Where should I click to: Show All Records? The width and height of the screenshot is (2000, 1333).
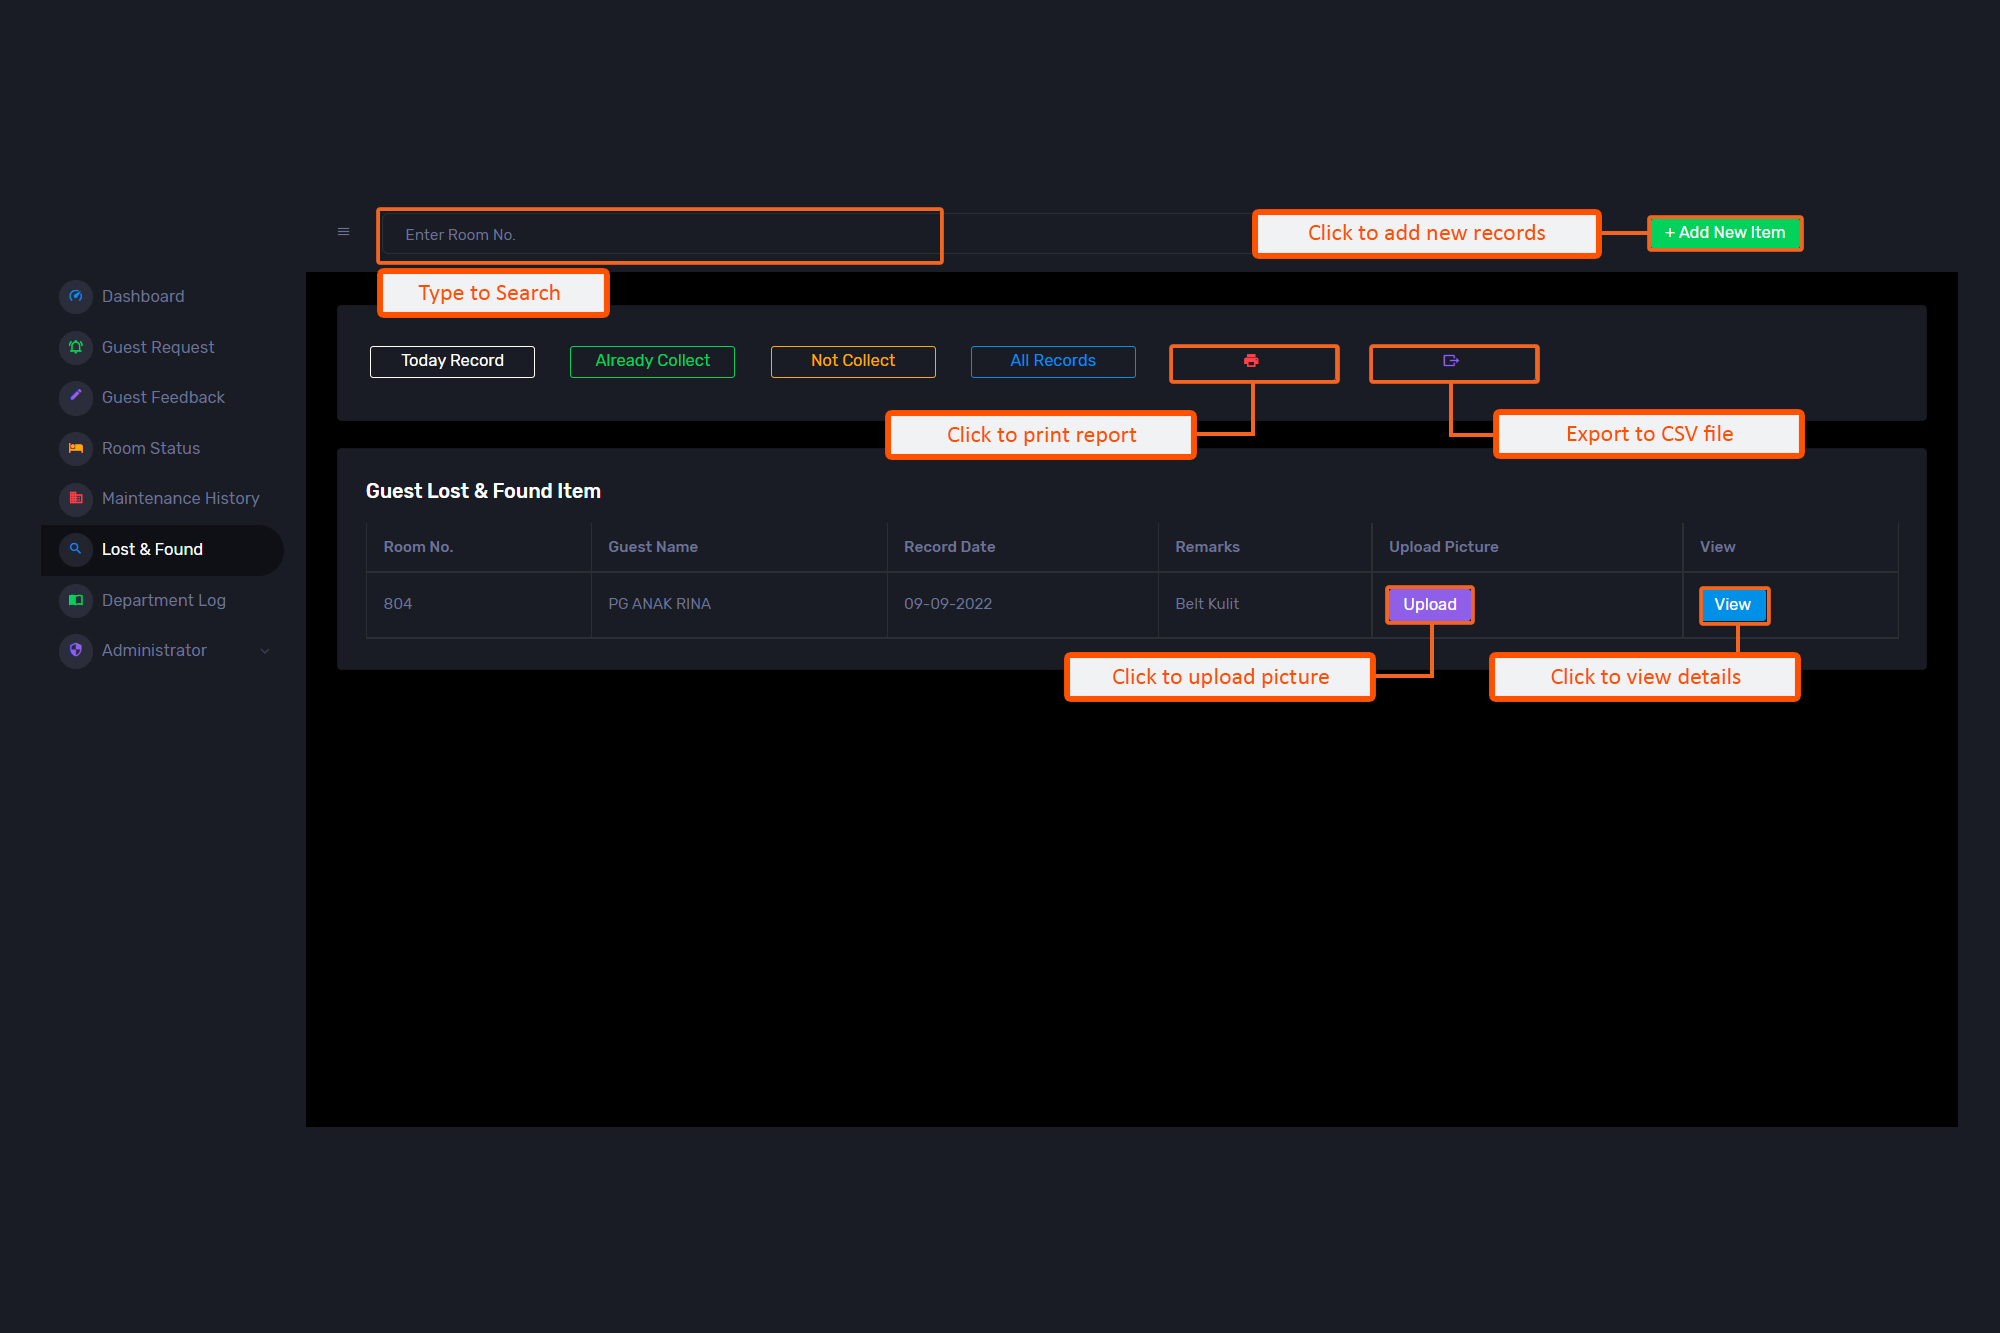(1053, 361)
